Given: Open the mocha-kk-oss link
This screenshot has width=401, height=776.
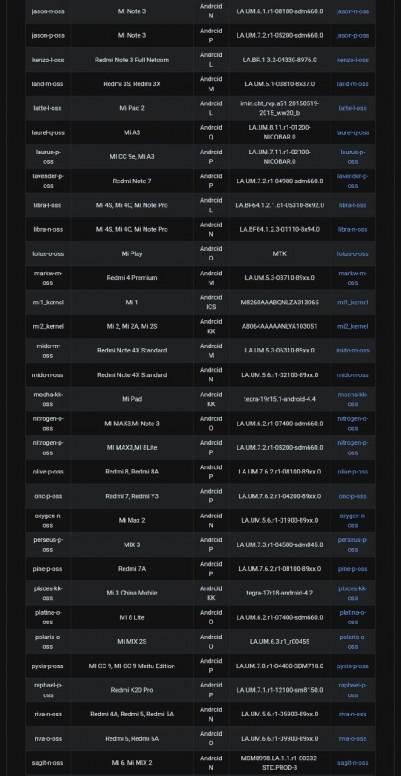Looking at the screenshot, I should pyautogui.click(x=352, y=399).
